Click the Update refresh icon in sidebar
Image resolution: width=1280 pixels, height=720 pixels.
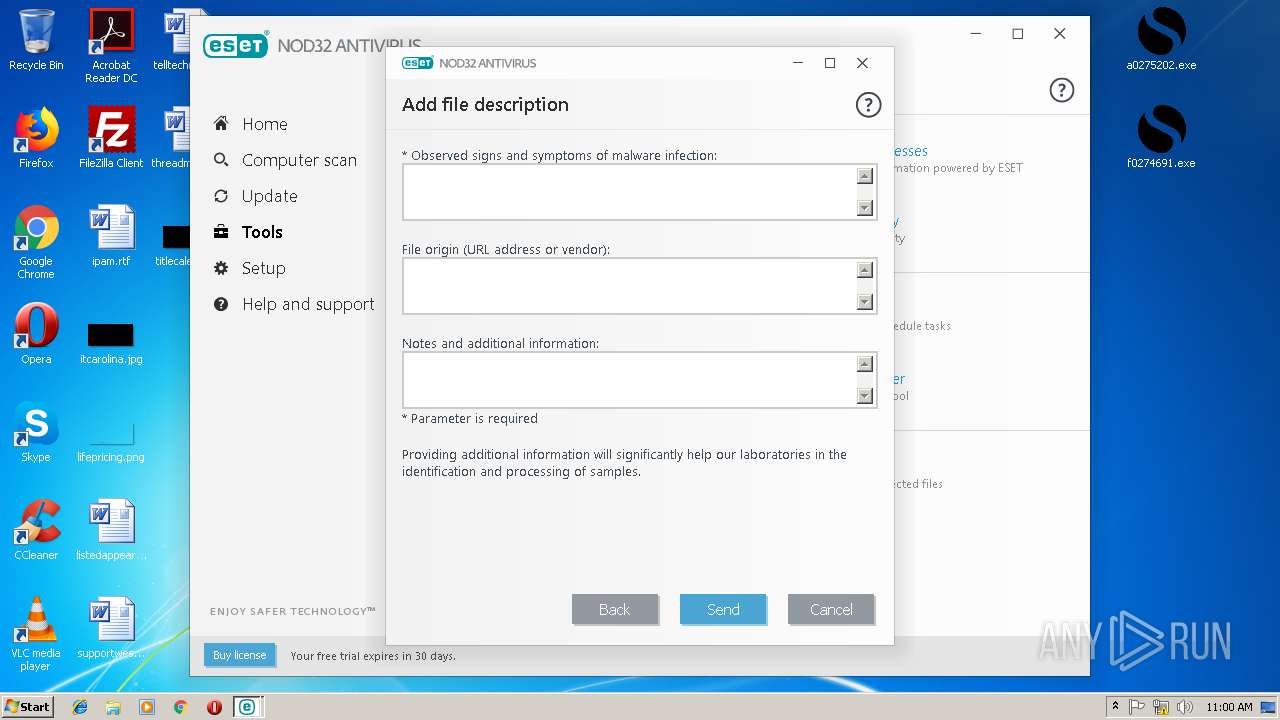(x=221, y=196)
